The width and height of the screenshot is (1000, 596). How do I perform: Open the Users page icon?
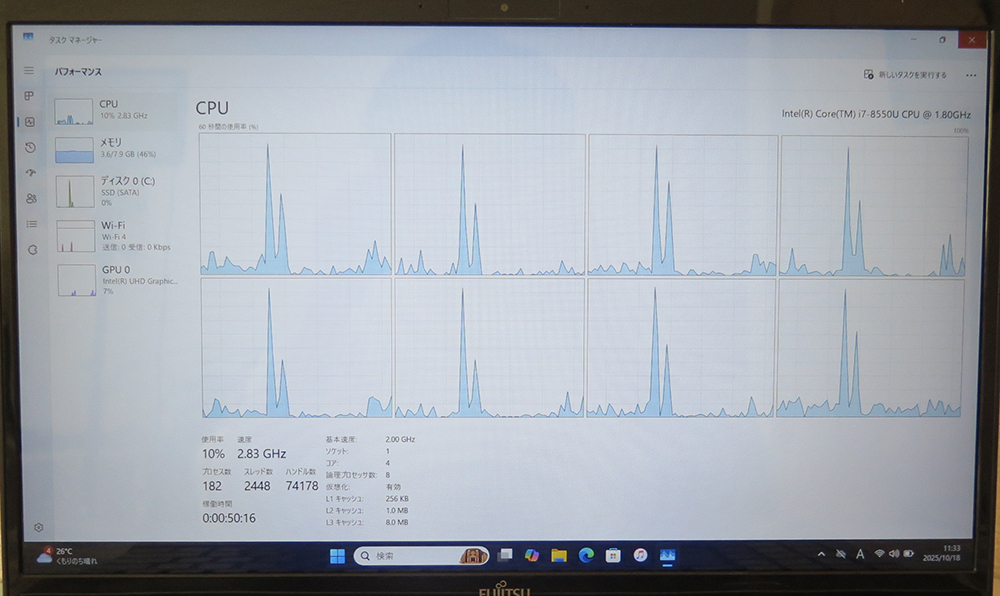[31, 199]
